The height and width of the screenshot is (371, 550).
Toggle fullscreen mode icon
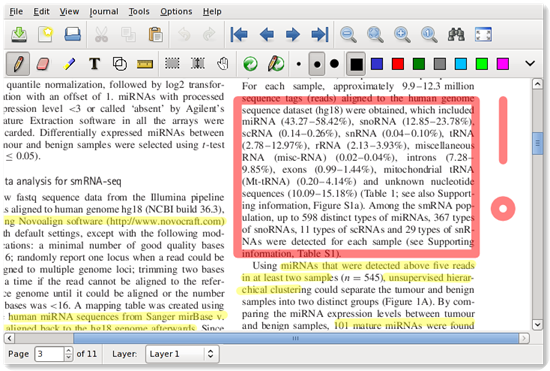pos(483,34)
